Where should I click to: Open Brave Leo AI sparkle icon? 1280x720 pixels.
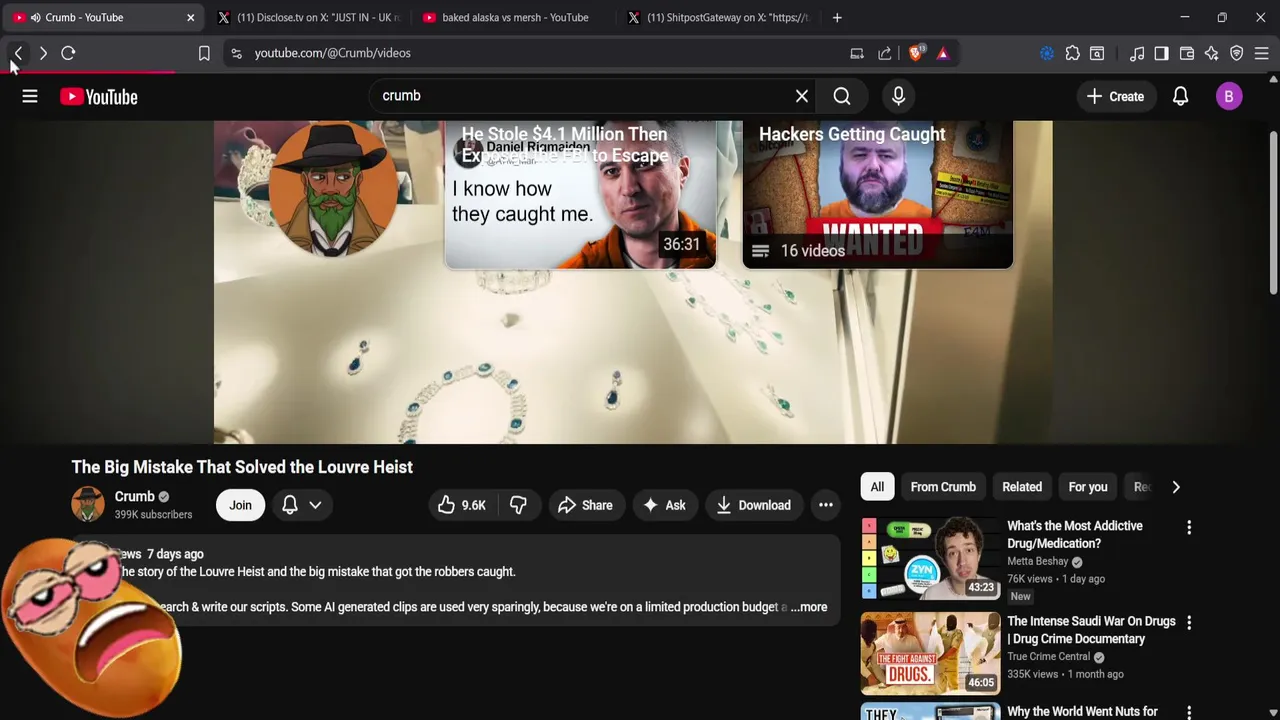click(x=1212, y=53)
